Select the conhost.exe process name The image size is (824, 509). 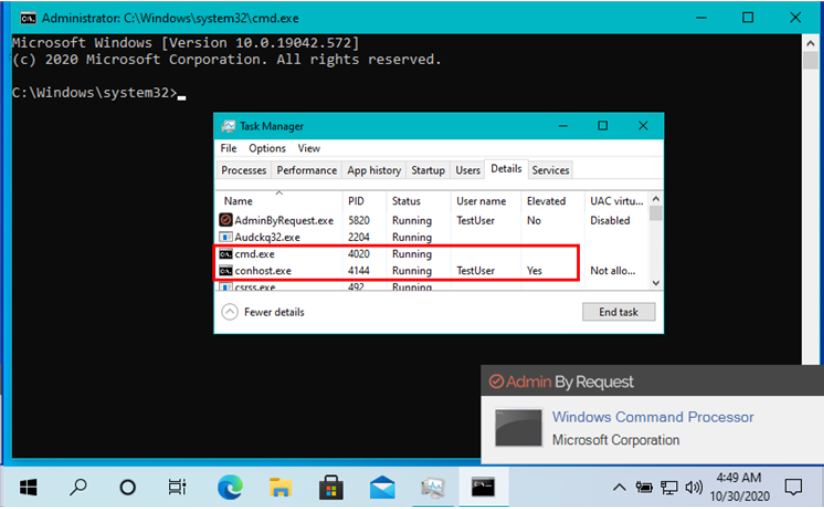click(x=263, y=271)
